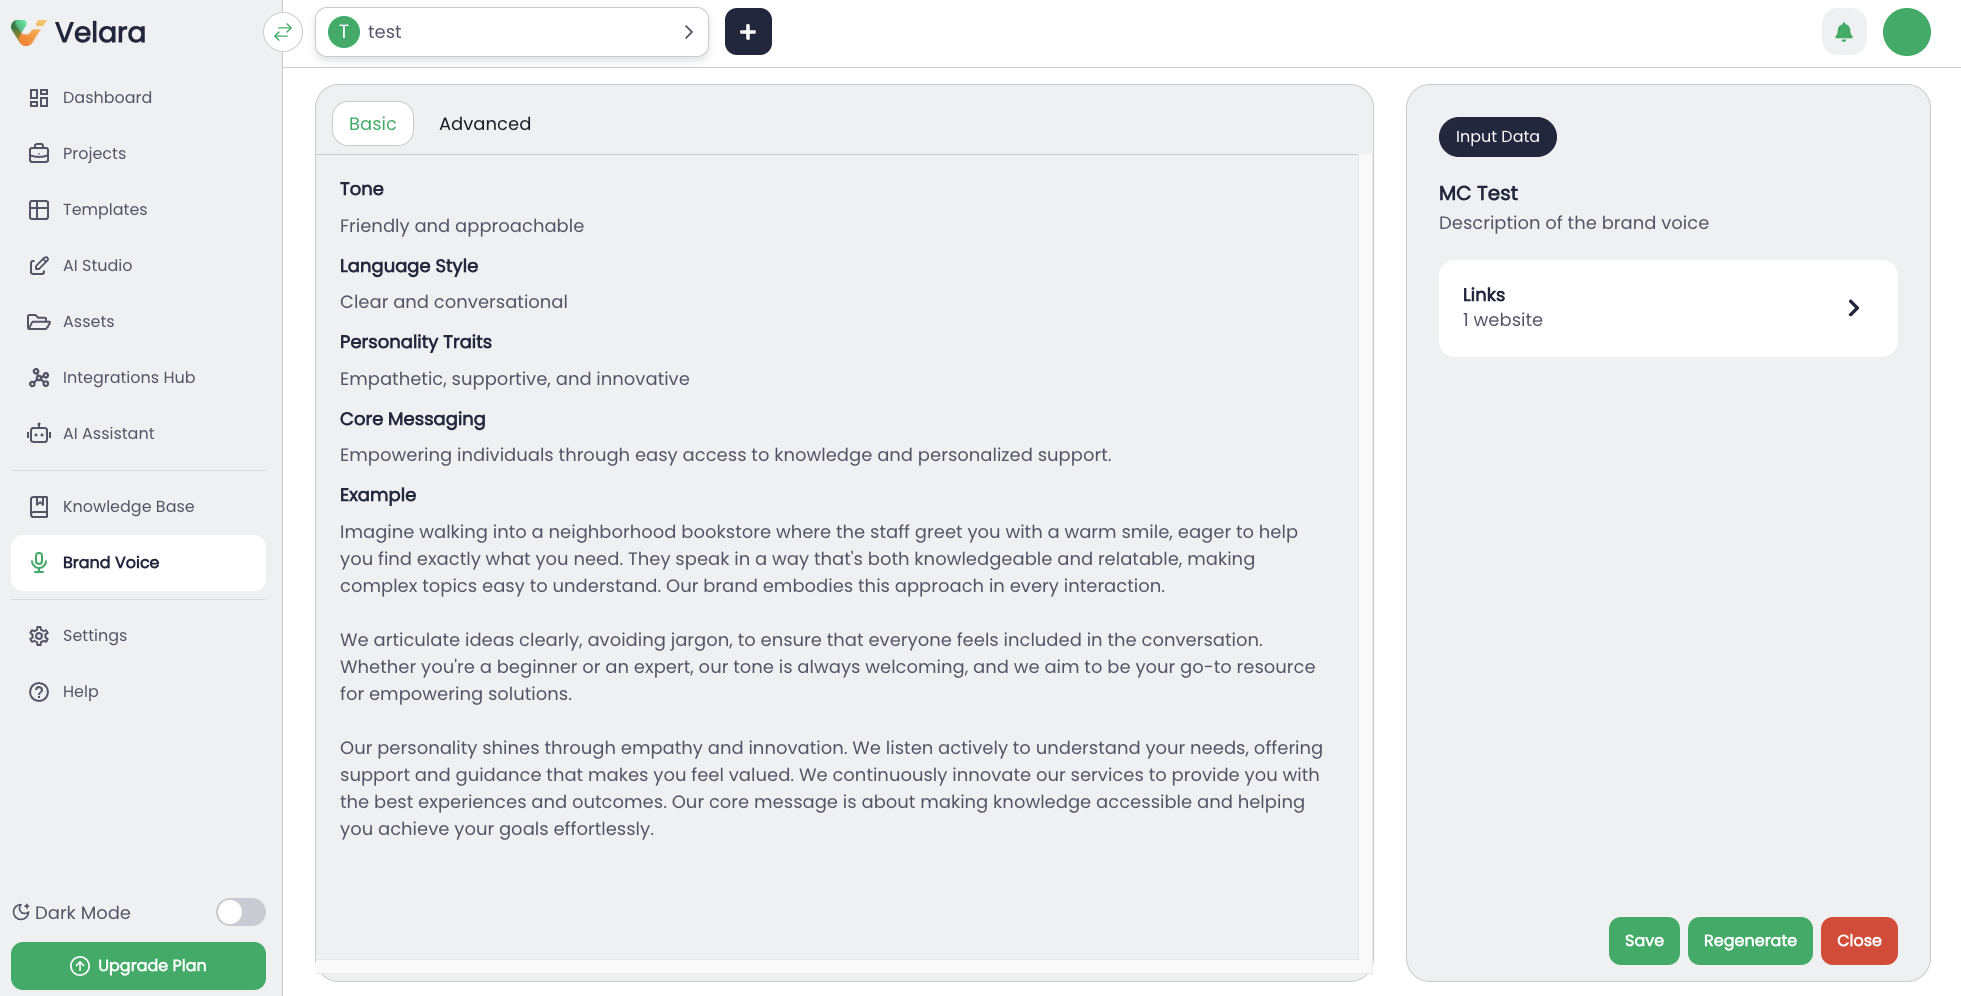This screenshot has height=996, width=1961.
Task: Select the Basic tab
Action: pos(372,124)
